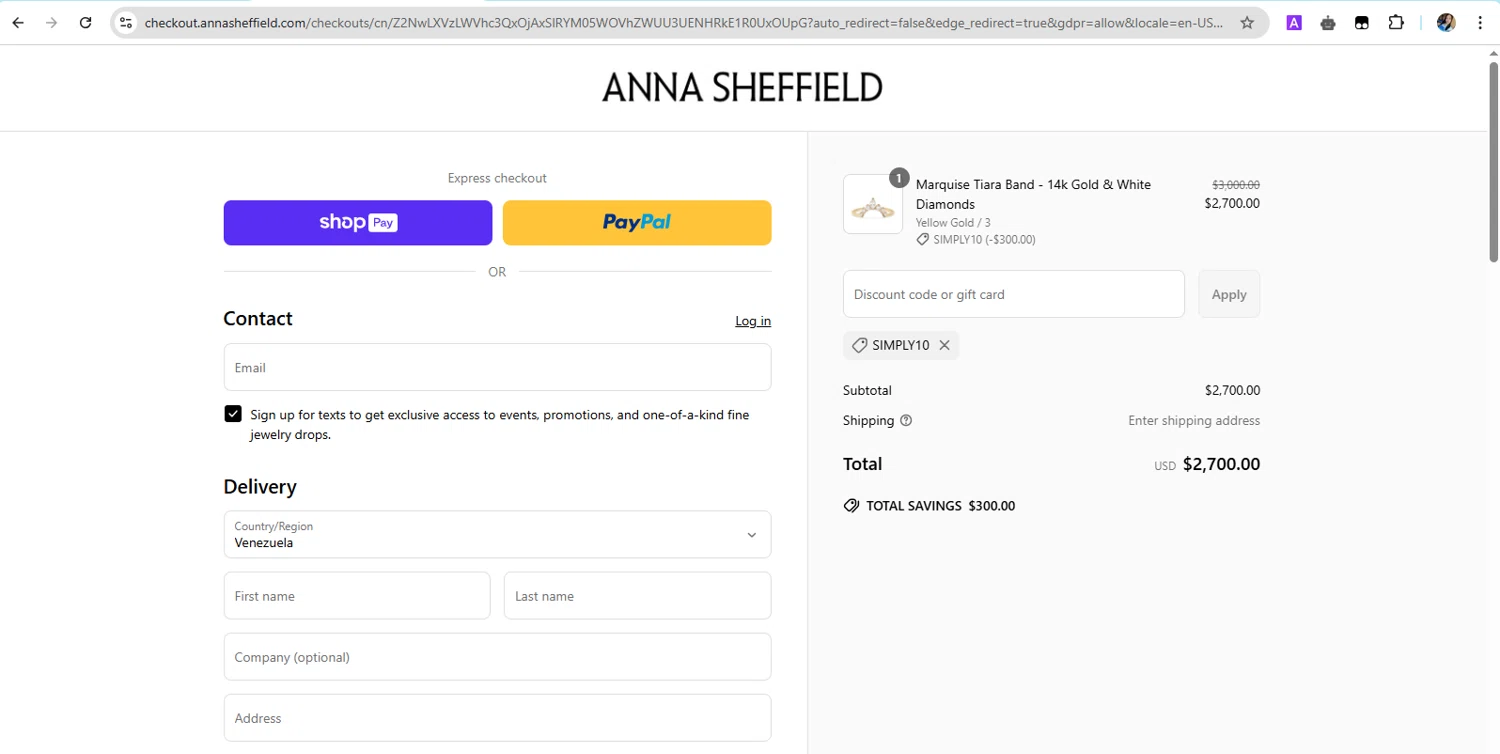The image size is (1500, 754).
Task: Click the TOTAL SAVINGS $300.00 text
Action: point(940,506)
